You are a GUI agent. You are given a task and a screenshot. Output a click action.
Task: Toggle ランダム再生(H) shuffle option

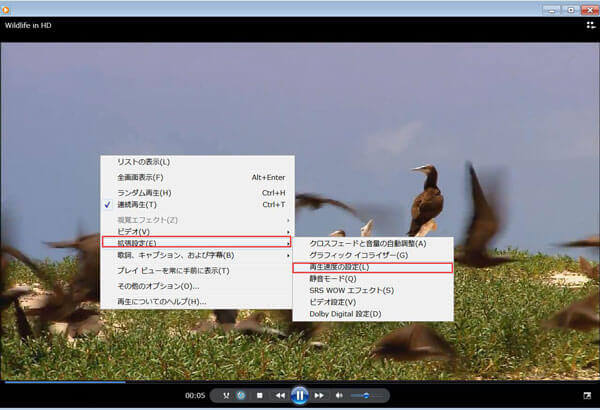197,193
